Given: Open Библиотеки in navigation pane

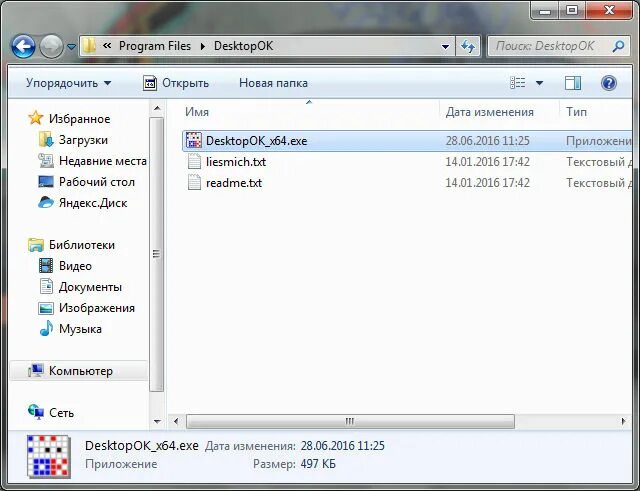Looking at the screenshot, I should coord(82,245).
